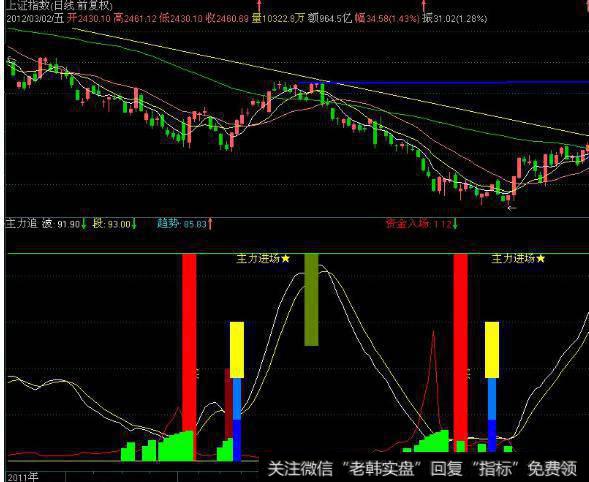The height and width of the screenshot is (482, 589).
Task: Click the 趋势 indicator value label
Action: 182,224
